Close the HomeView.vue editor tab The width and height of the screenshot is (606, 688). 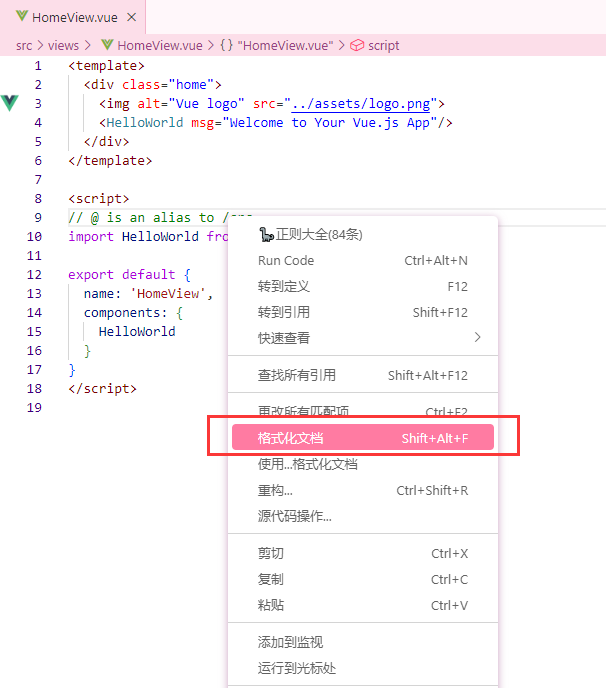point(132,18)
